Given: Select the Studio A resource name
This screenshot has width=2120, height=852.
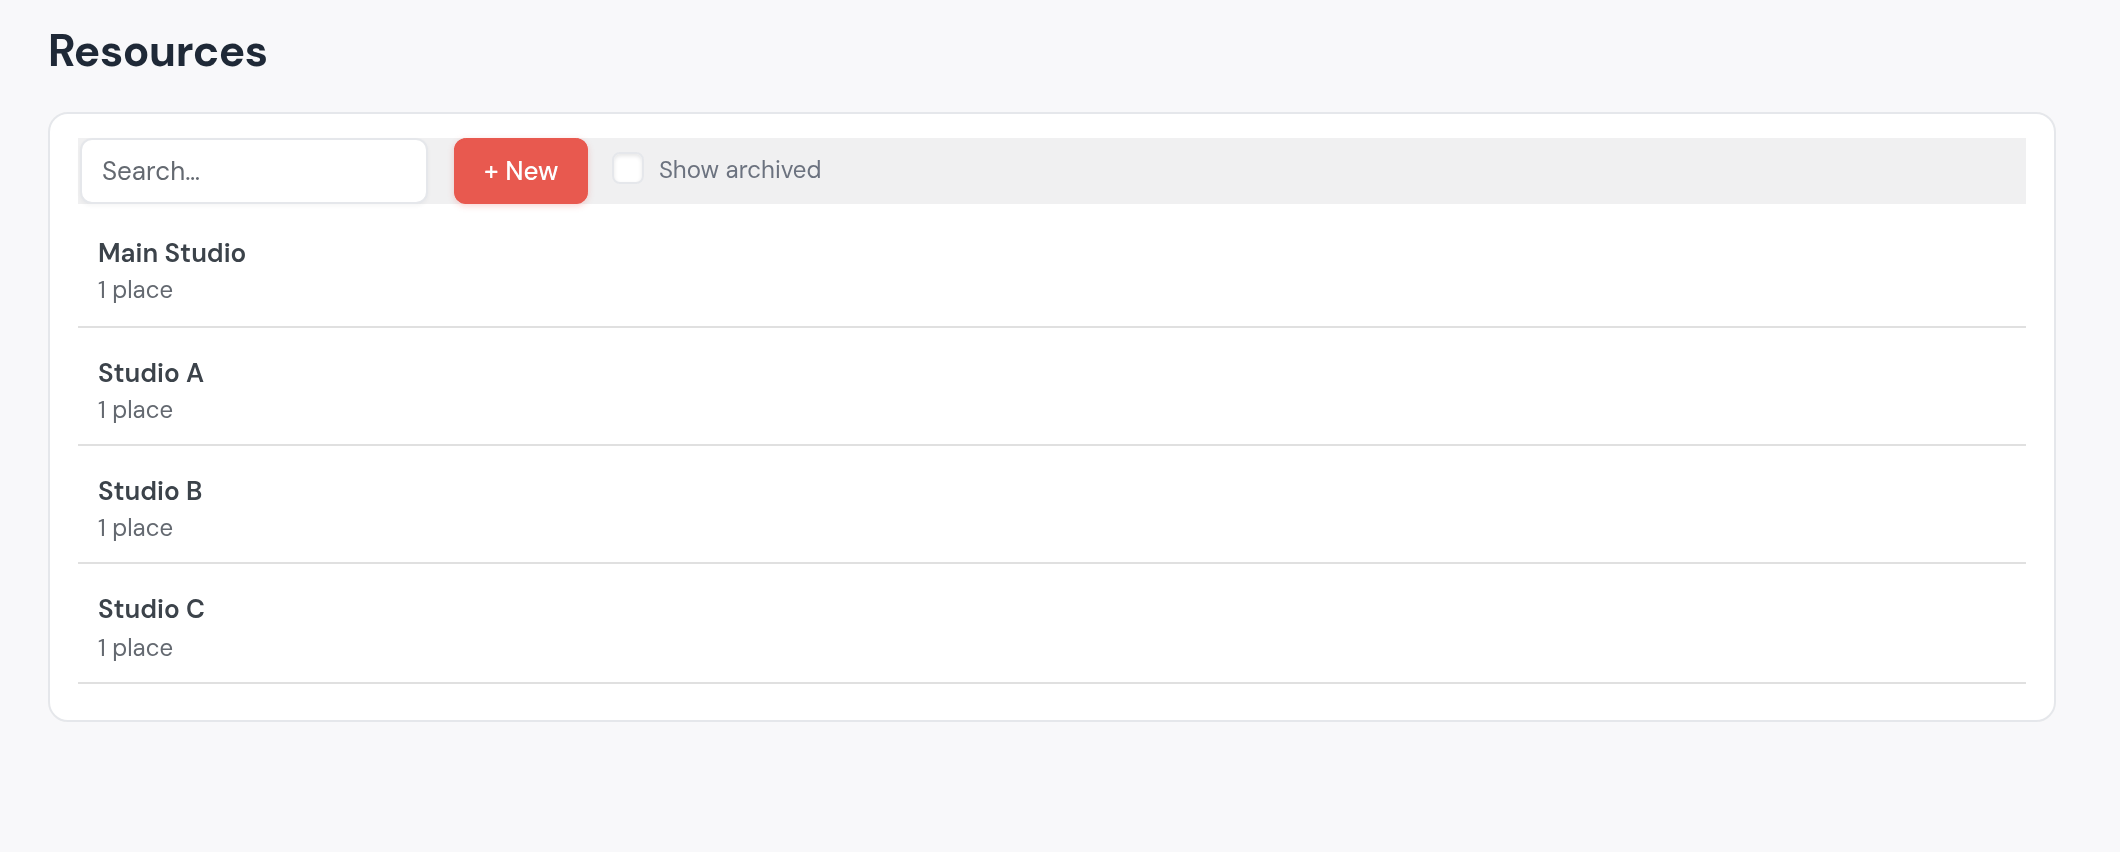Looking at the screenshot, I should coord(151,373).
